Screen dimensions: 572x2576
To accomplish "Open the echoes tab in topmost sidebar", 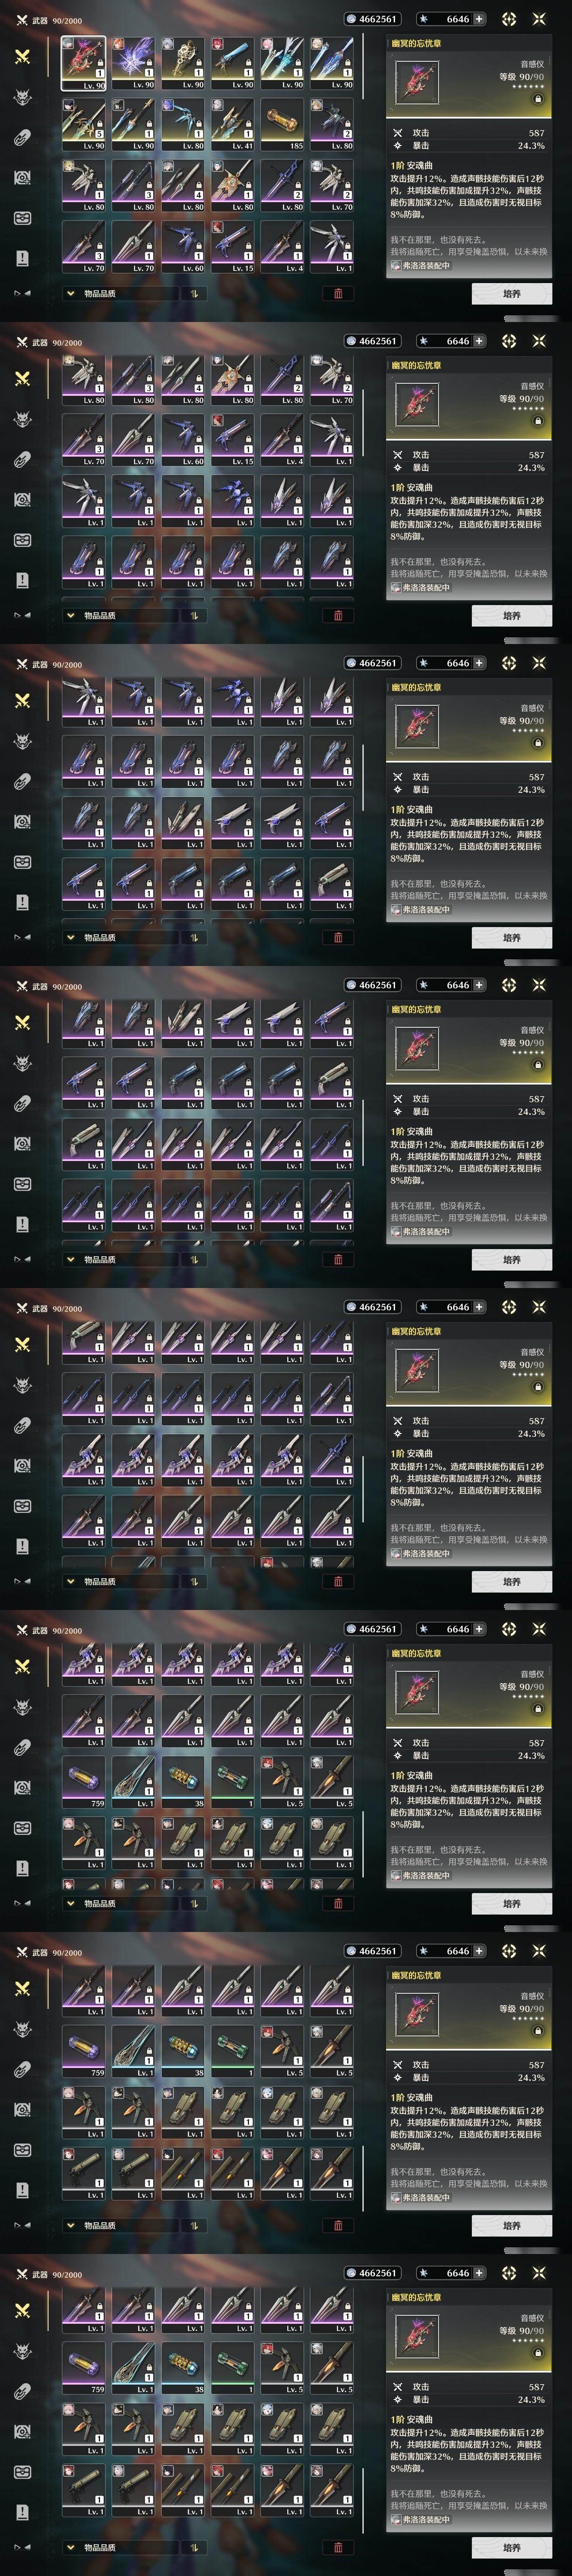I will (x=22, y=97).
